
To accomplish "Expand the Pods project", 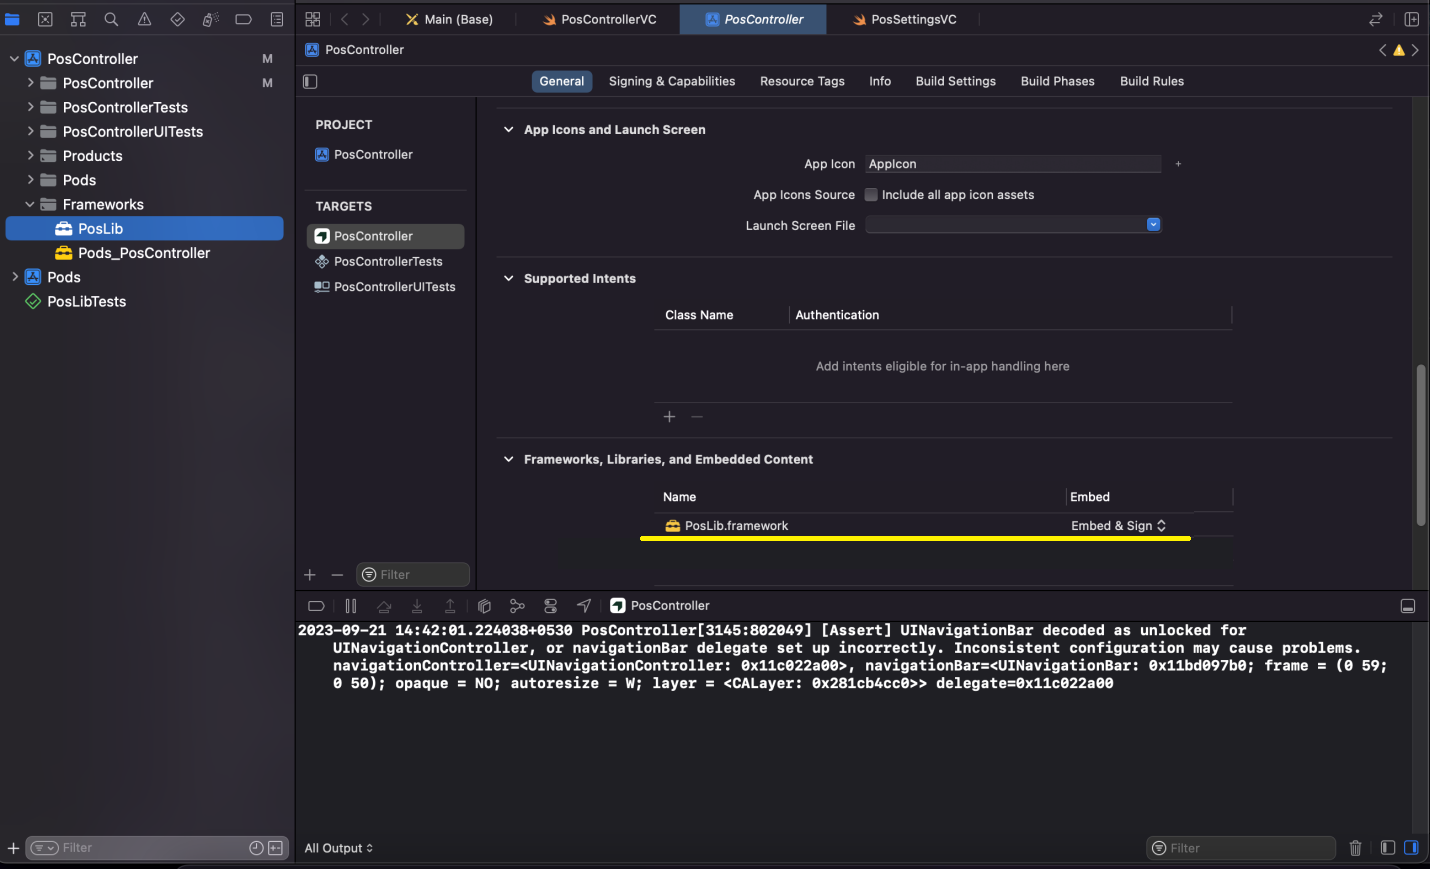I will click(14, 277).
